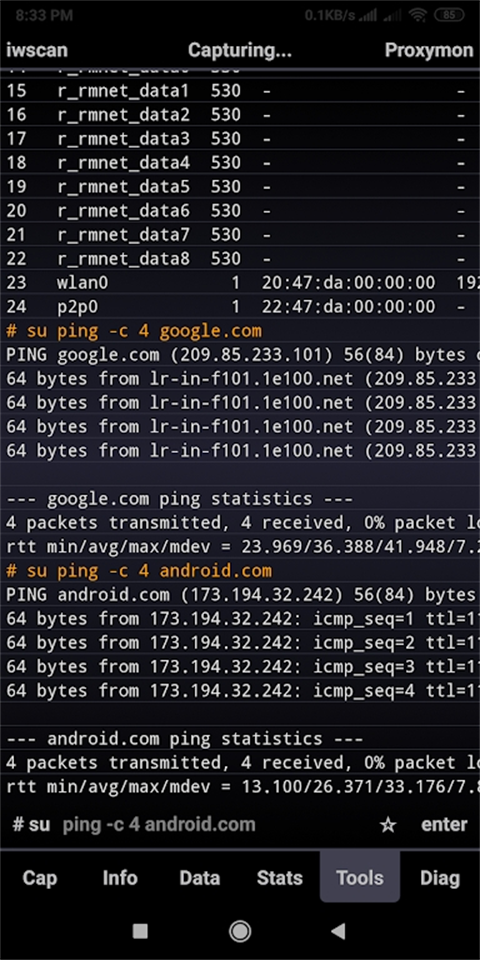Focus the ping command input field
Viewport: 480px width, 960px height.
tap(214, 825)
